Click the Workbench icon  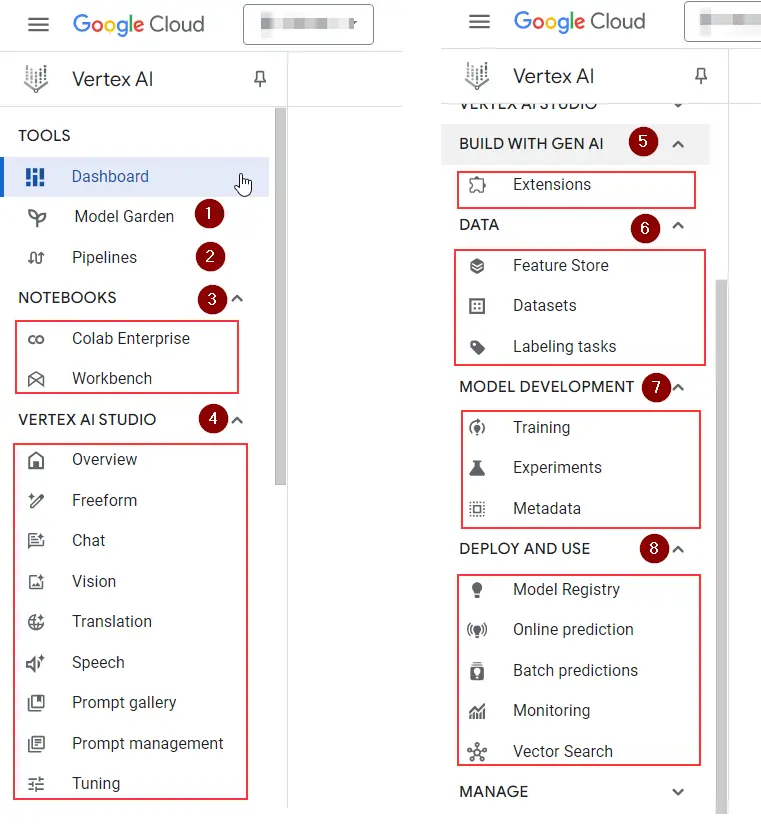(x=37, y=379)
